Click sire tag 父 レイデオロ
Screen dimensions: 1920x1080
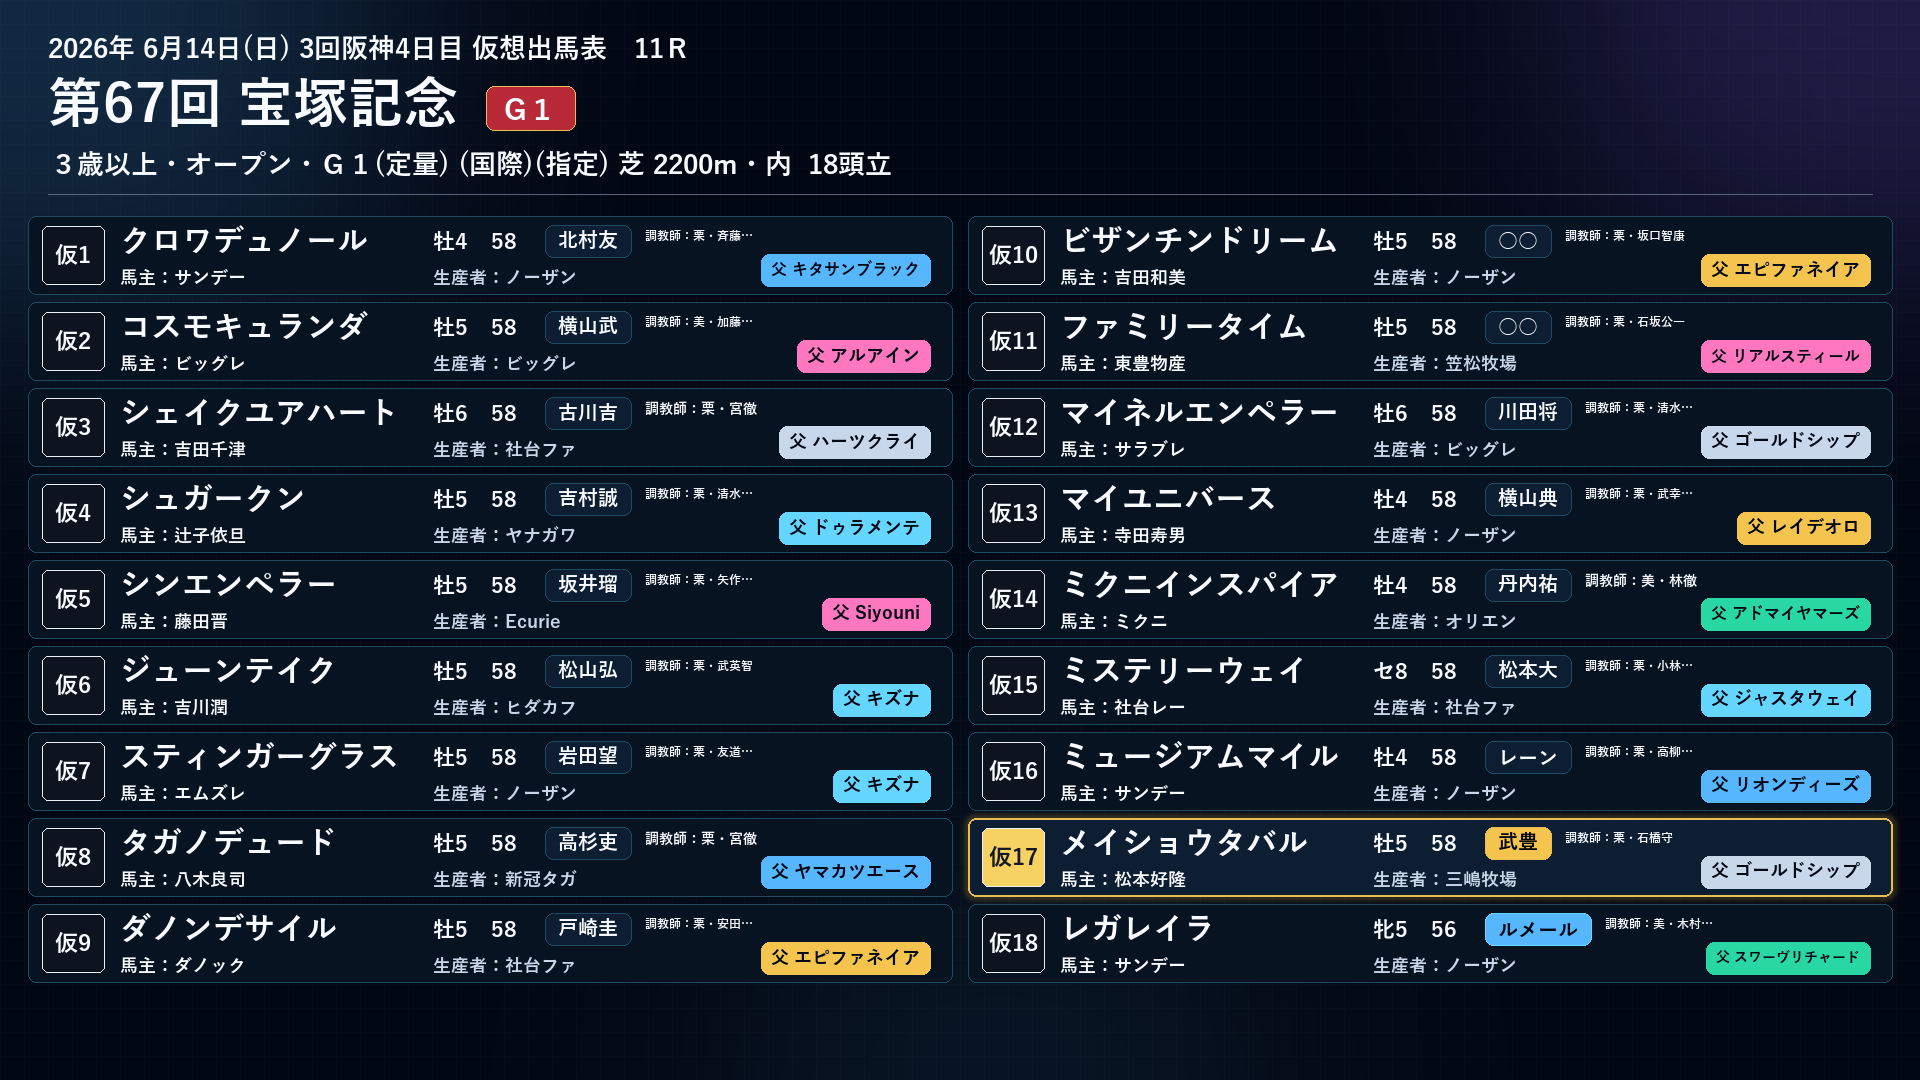click(x=1803, y=528)
